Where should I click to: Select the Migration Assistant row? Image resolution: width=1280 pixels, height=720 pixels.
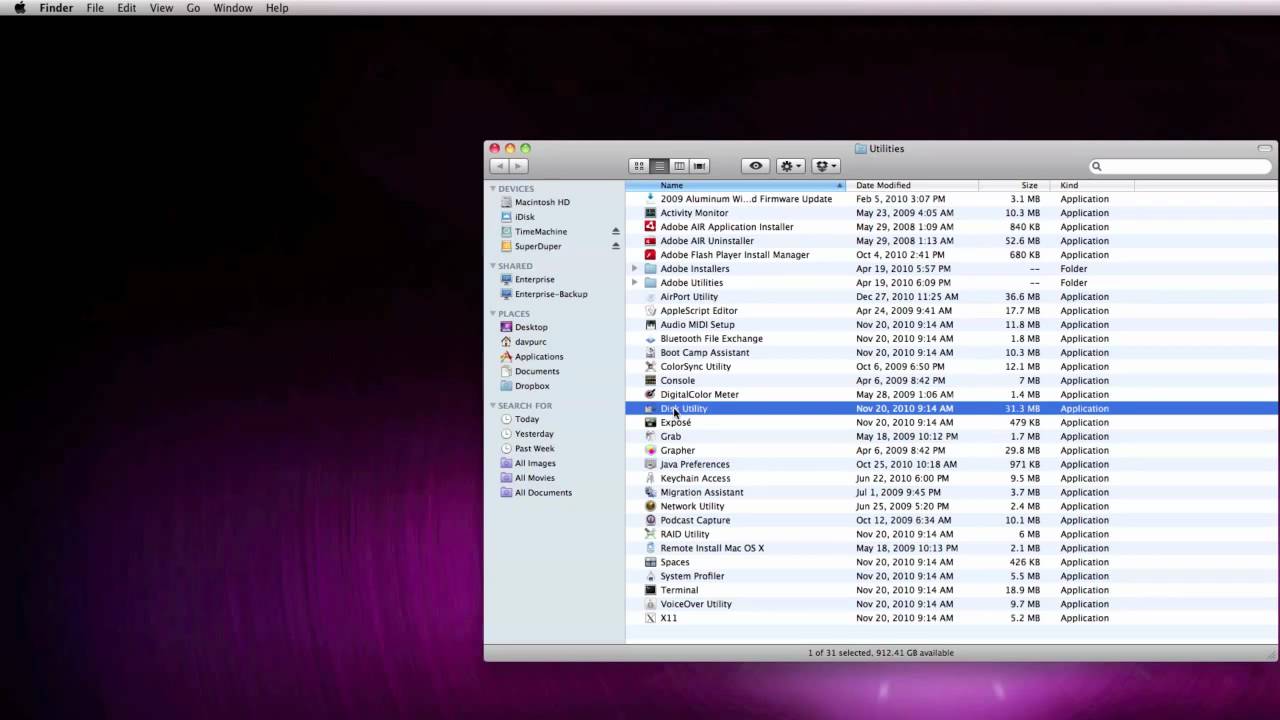(x=952, y=493)
